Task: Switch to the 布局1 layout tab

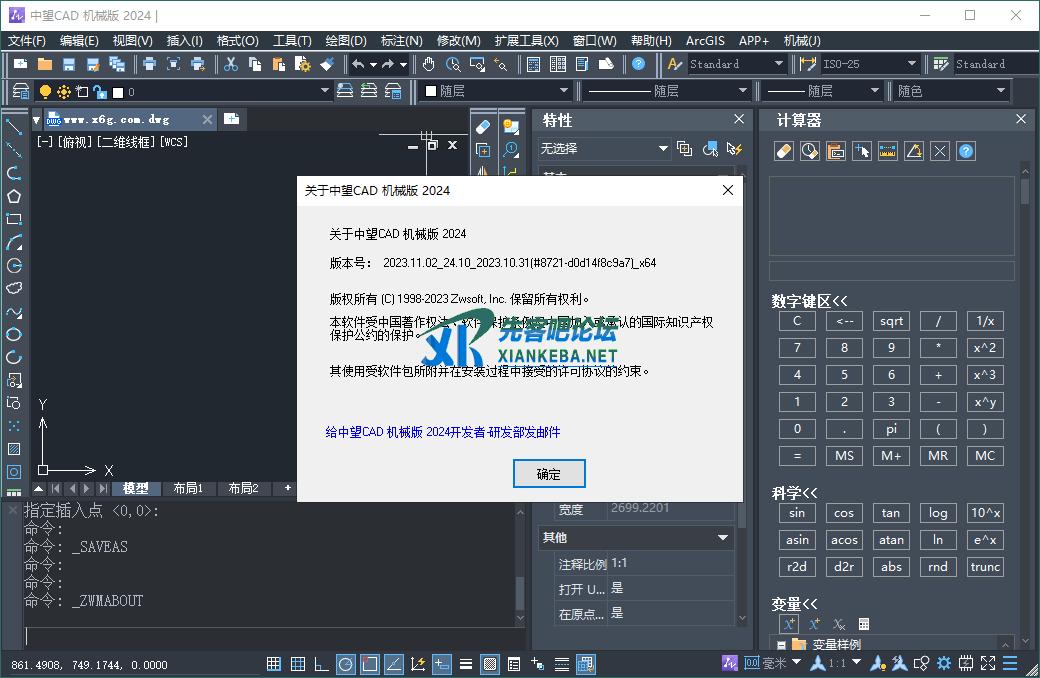Action: pyautogui.click(x=188, y=488)
